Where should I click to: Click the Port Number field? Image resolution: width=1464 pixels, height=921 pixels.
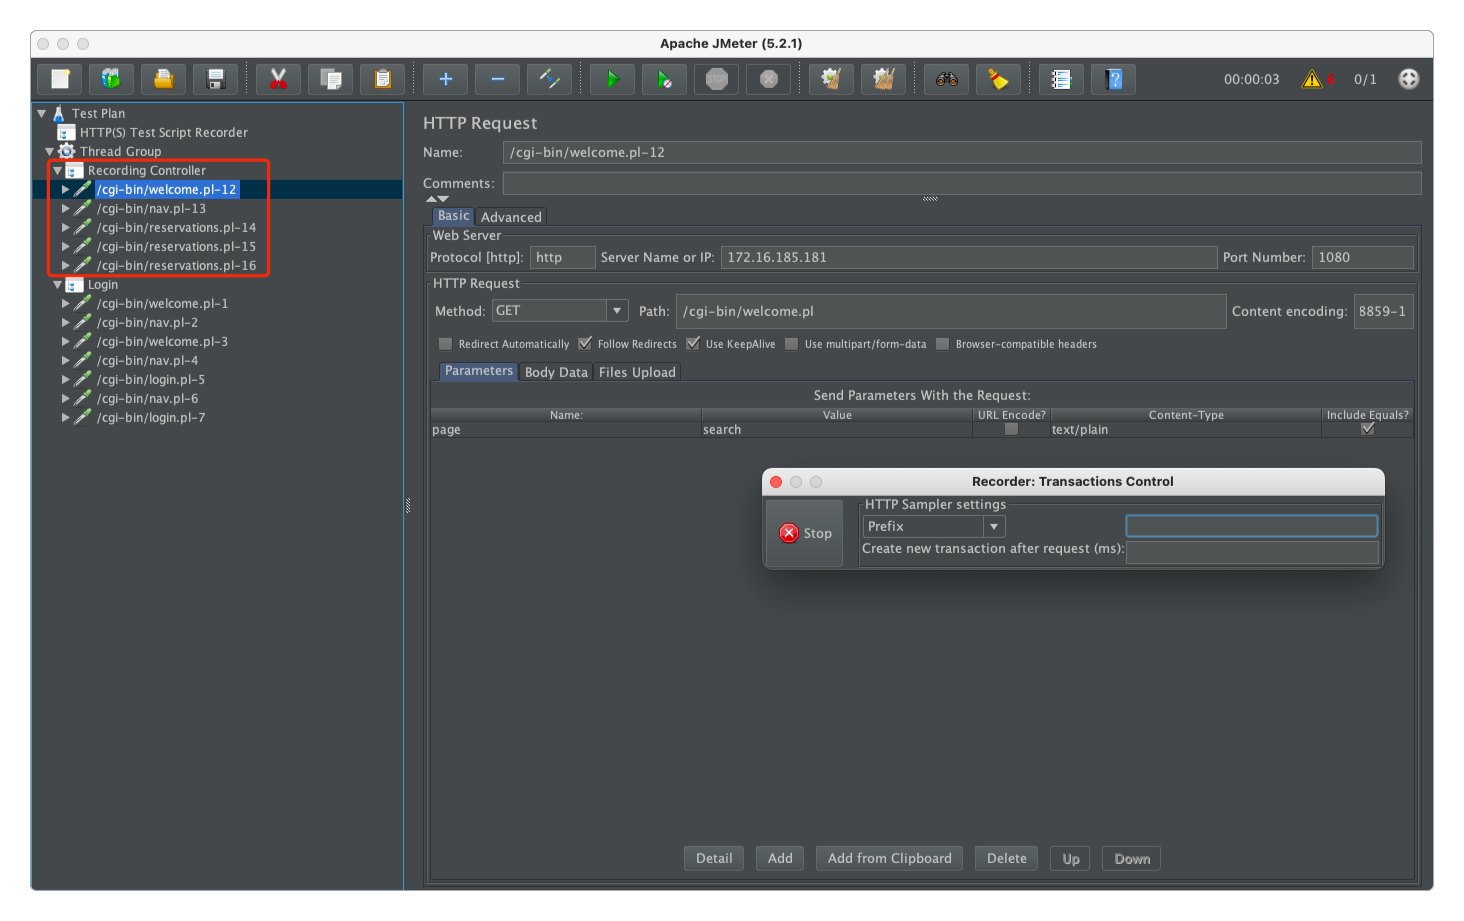click(1363, 257)
